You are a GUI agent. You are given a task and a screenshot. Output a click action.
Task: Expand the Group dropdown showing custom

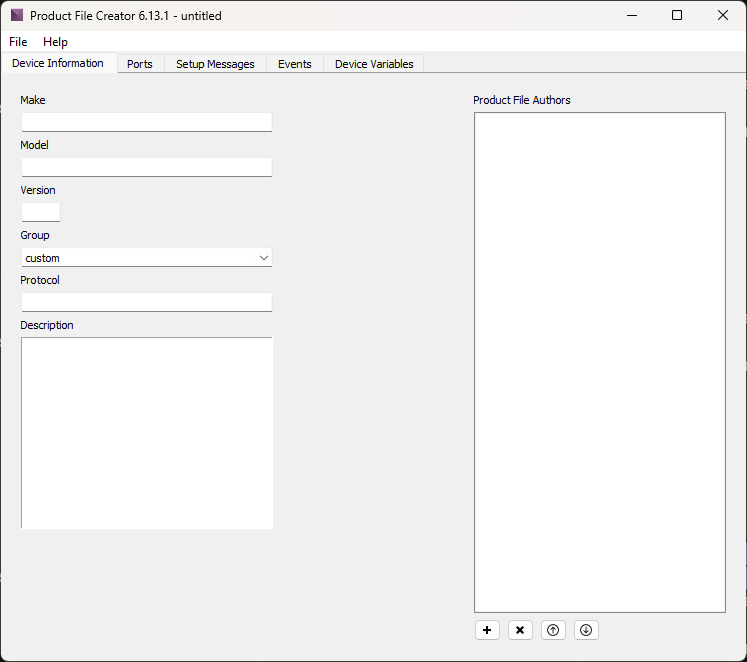146,258
